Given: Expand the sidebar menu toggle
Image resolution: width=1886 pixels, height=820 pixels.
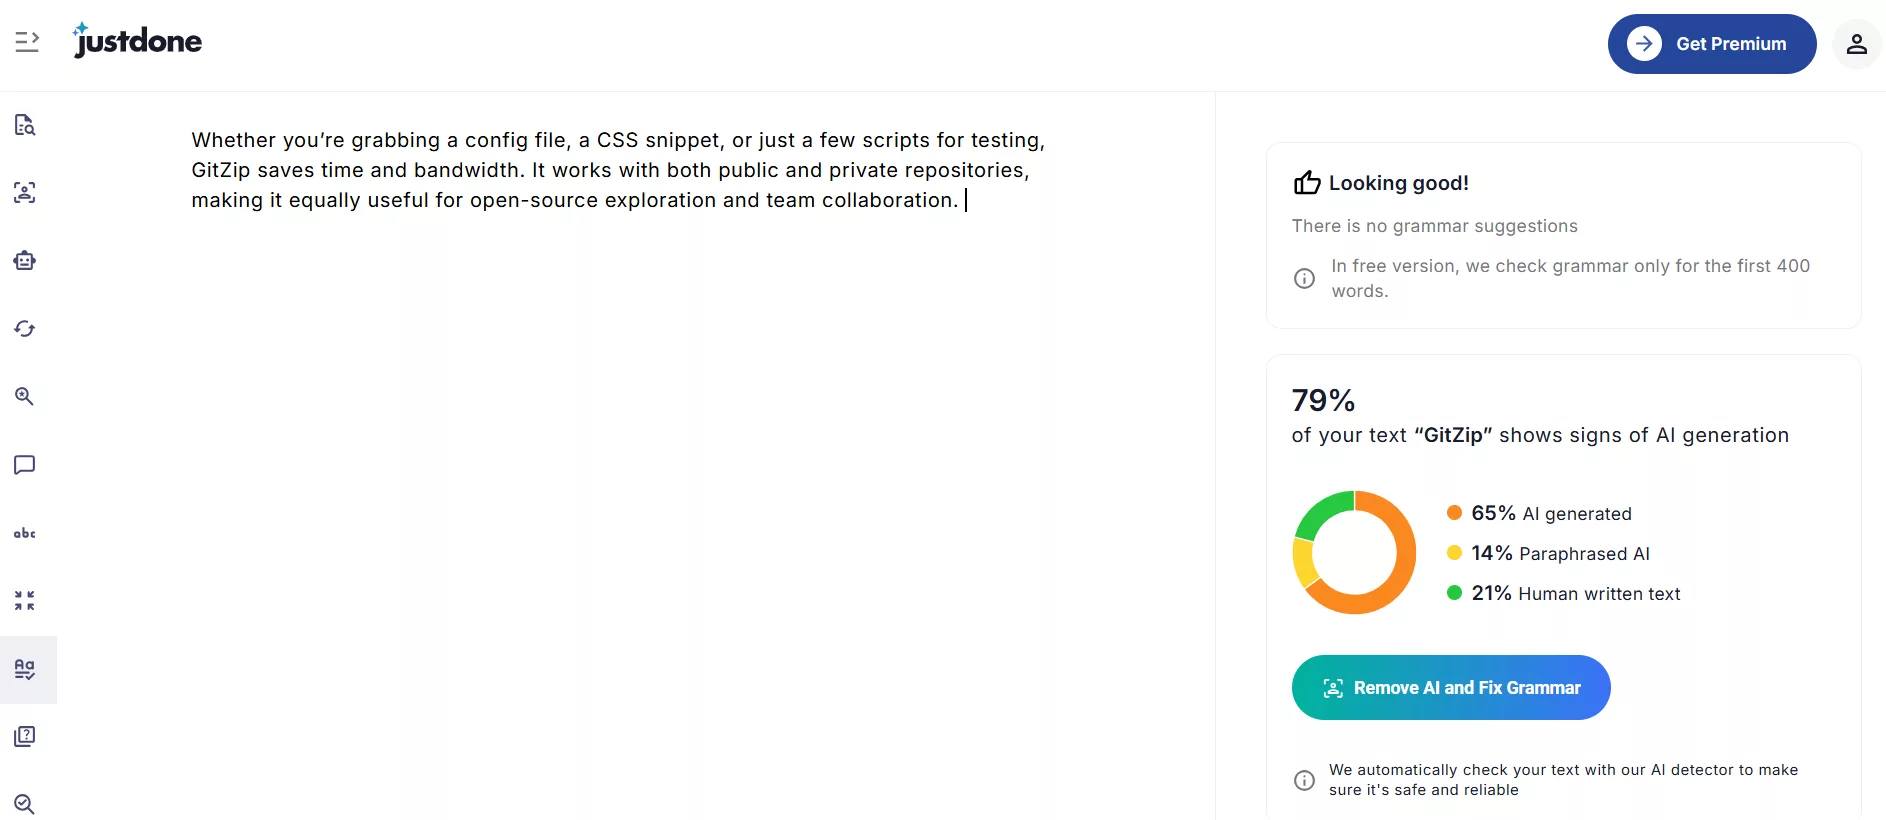Looking at the screenshot, I should 27,42.
